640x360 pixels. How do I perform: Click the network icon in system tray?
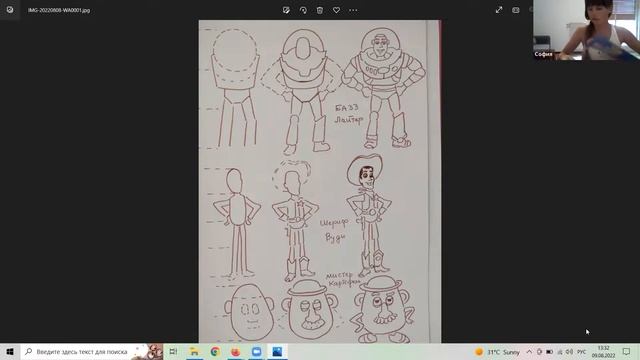tap(560, 351)
